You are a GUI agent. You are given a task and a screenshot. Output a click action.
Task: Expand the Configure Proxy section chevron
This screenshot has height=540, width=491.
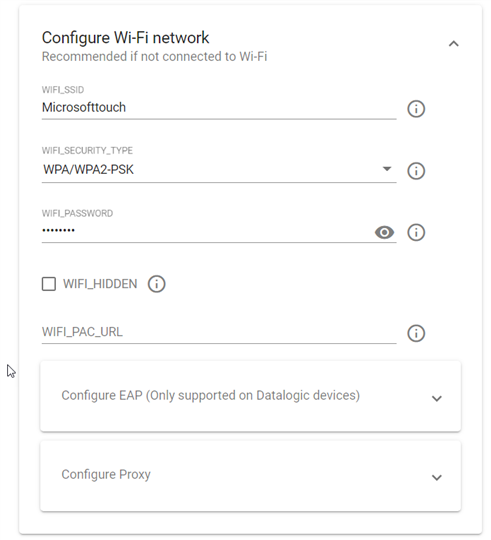(437, 477)
